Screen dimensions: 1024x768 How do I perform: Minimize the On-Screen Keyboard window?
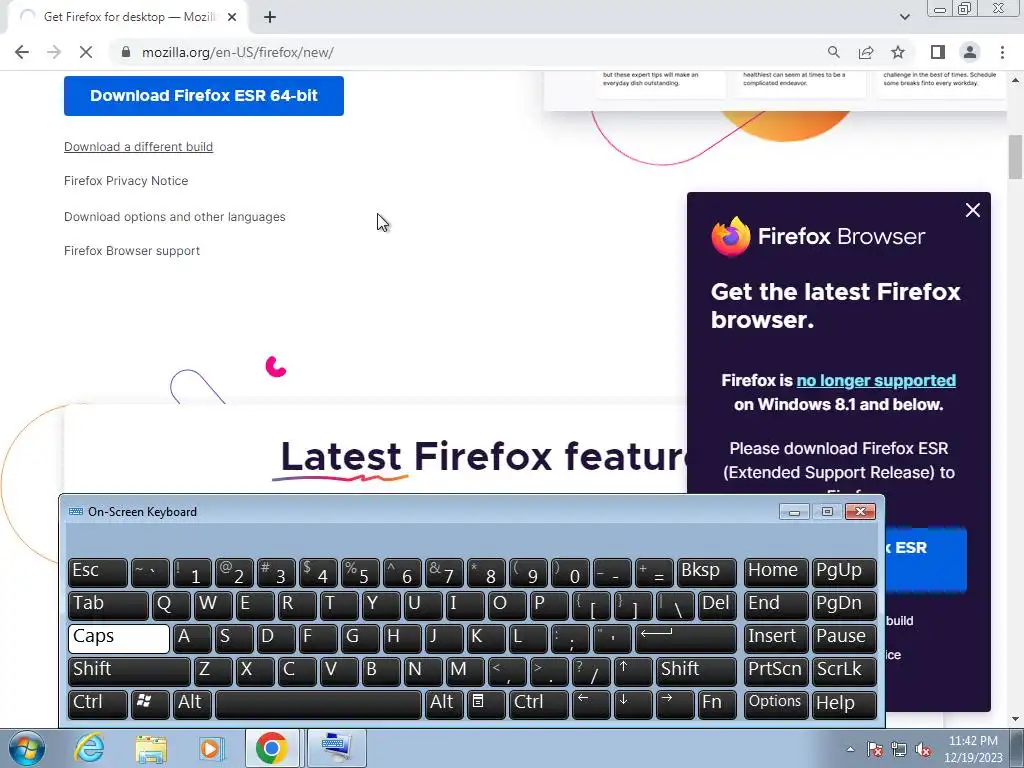coord(794,511)
